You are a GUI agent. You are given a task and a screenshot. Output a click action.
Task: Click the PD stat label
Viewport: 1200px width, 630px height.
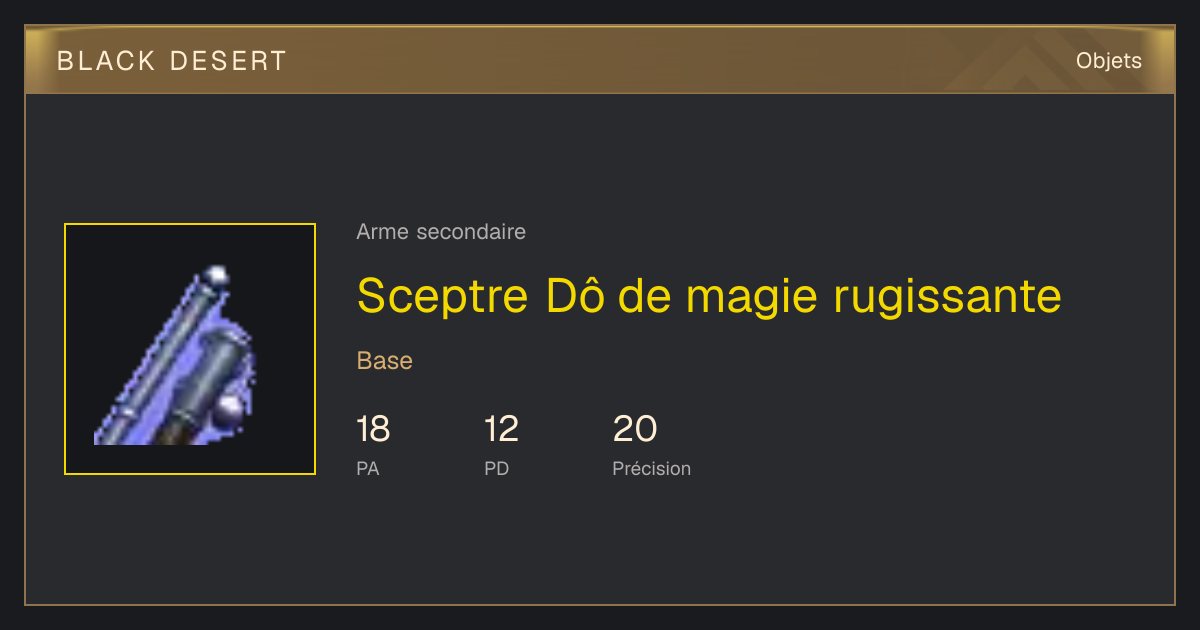coord(497,469)
